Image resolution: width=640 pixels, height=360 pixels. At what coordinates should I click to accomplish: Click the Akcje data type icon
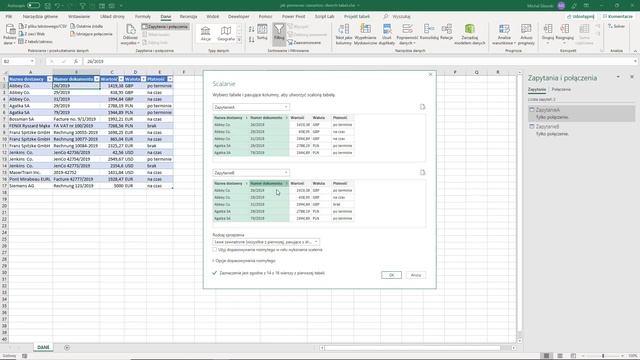click(206, 33)
